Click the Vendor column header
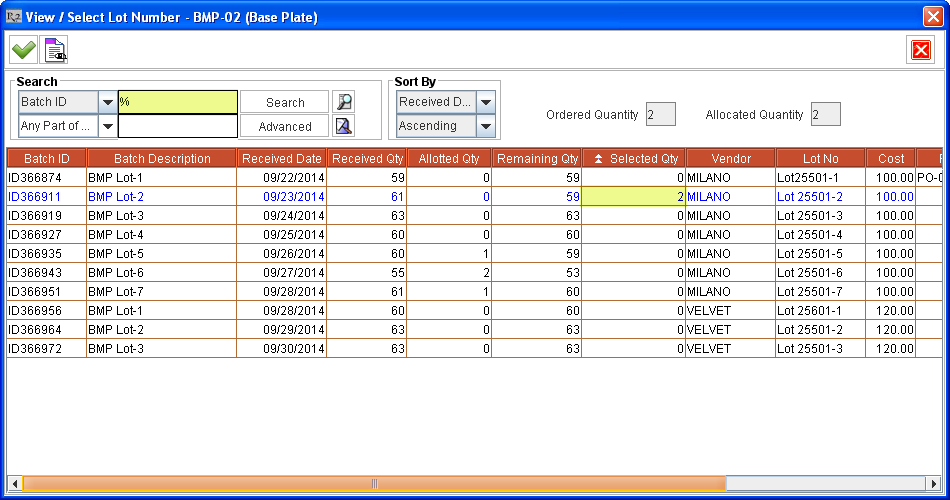Image resolution: width=950 pixels, height=500 pixels. coord(731,159)
